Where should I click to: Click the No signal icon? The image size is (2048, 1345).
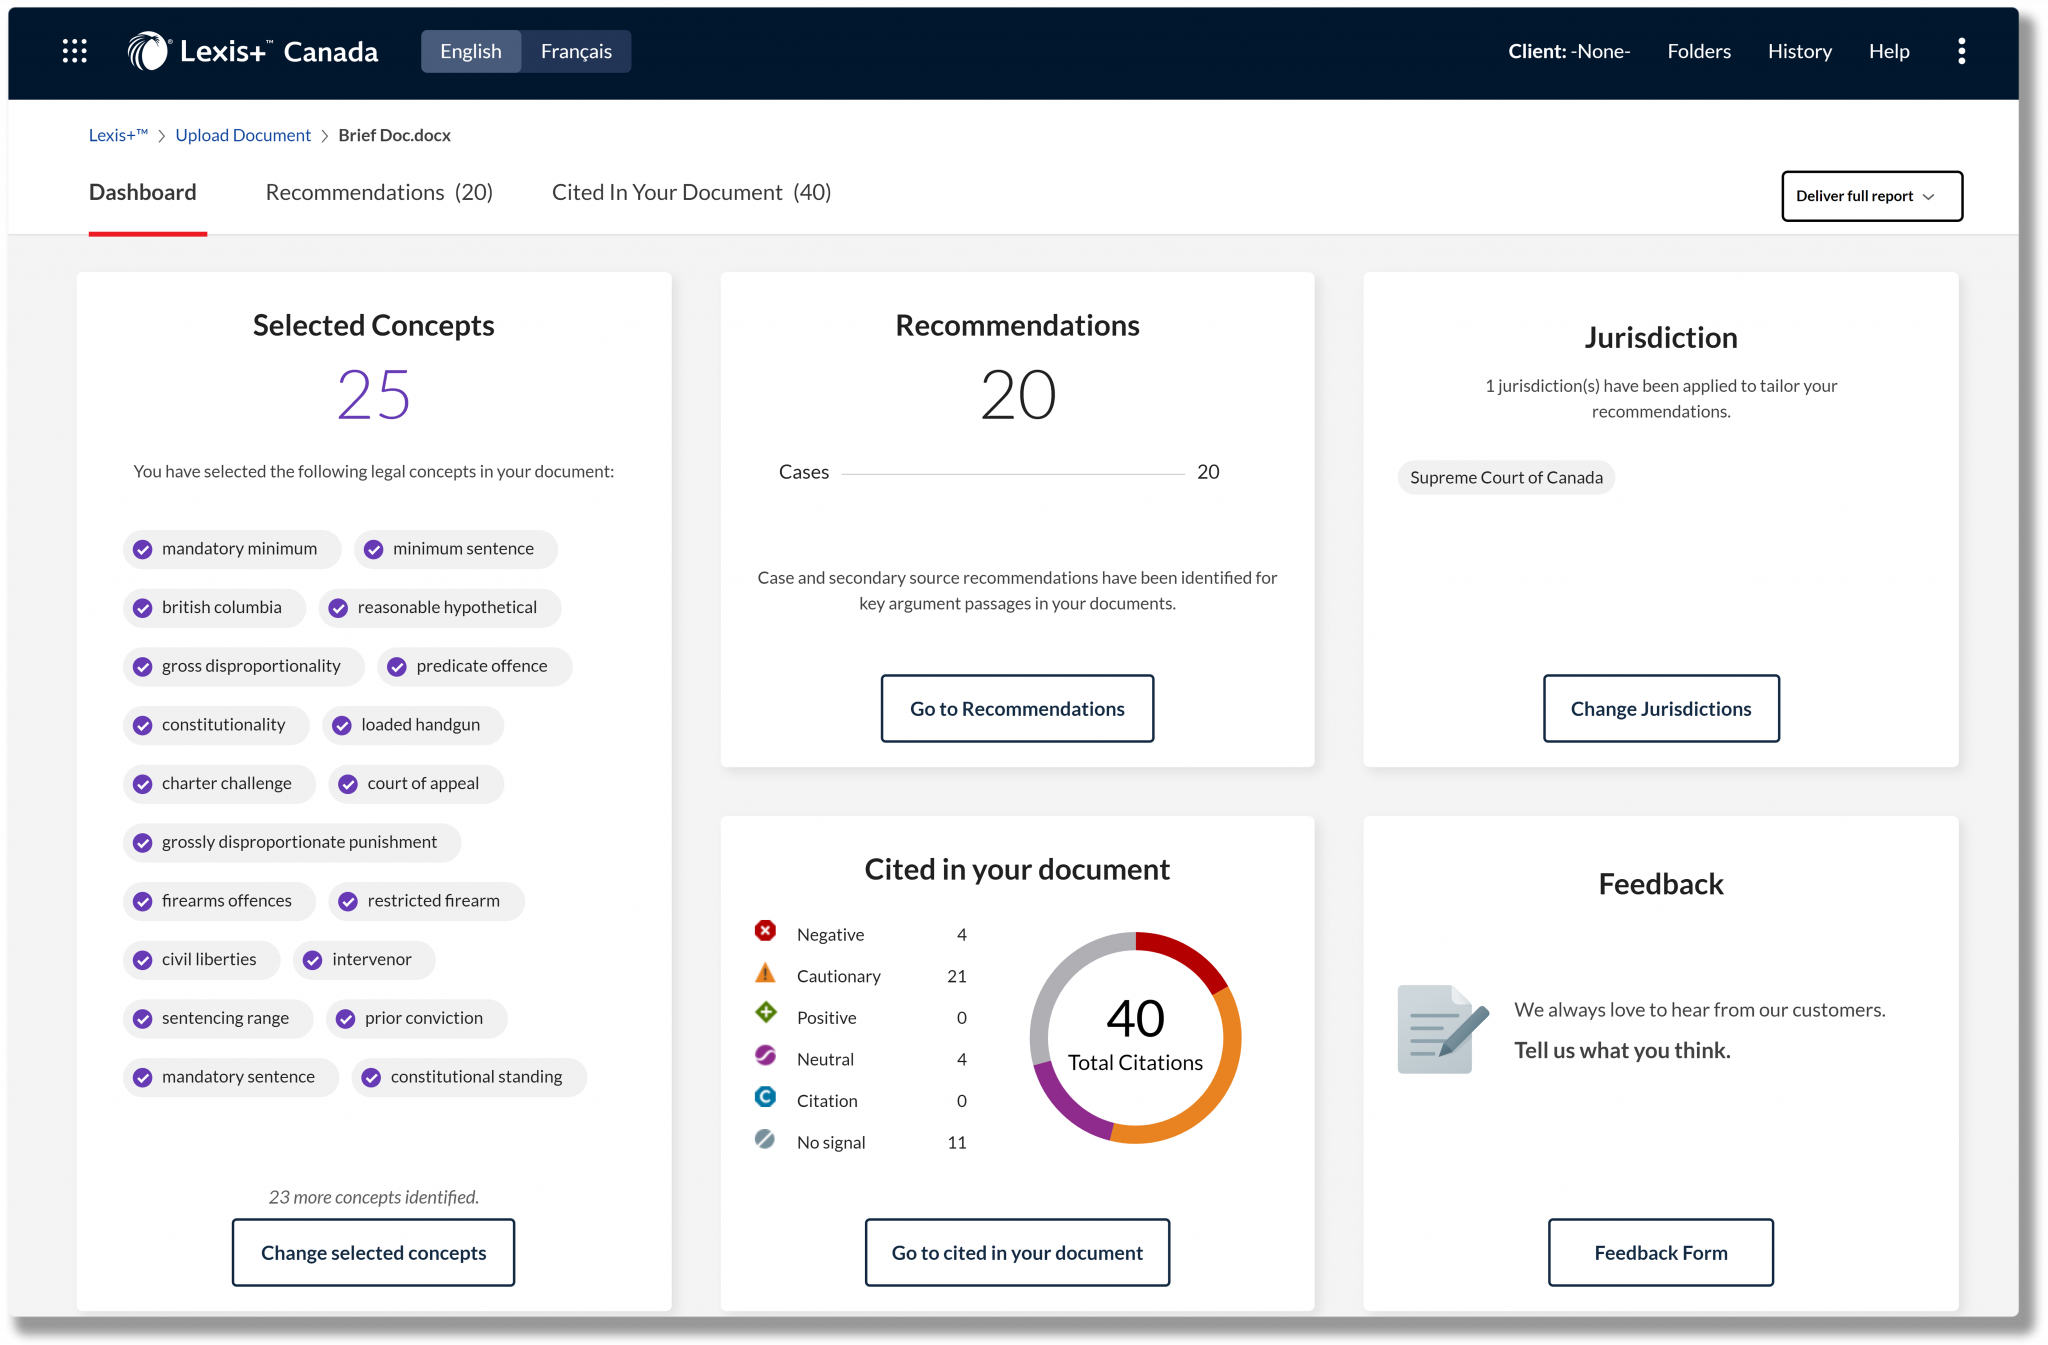tap(765, 1139)
